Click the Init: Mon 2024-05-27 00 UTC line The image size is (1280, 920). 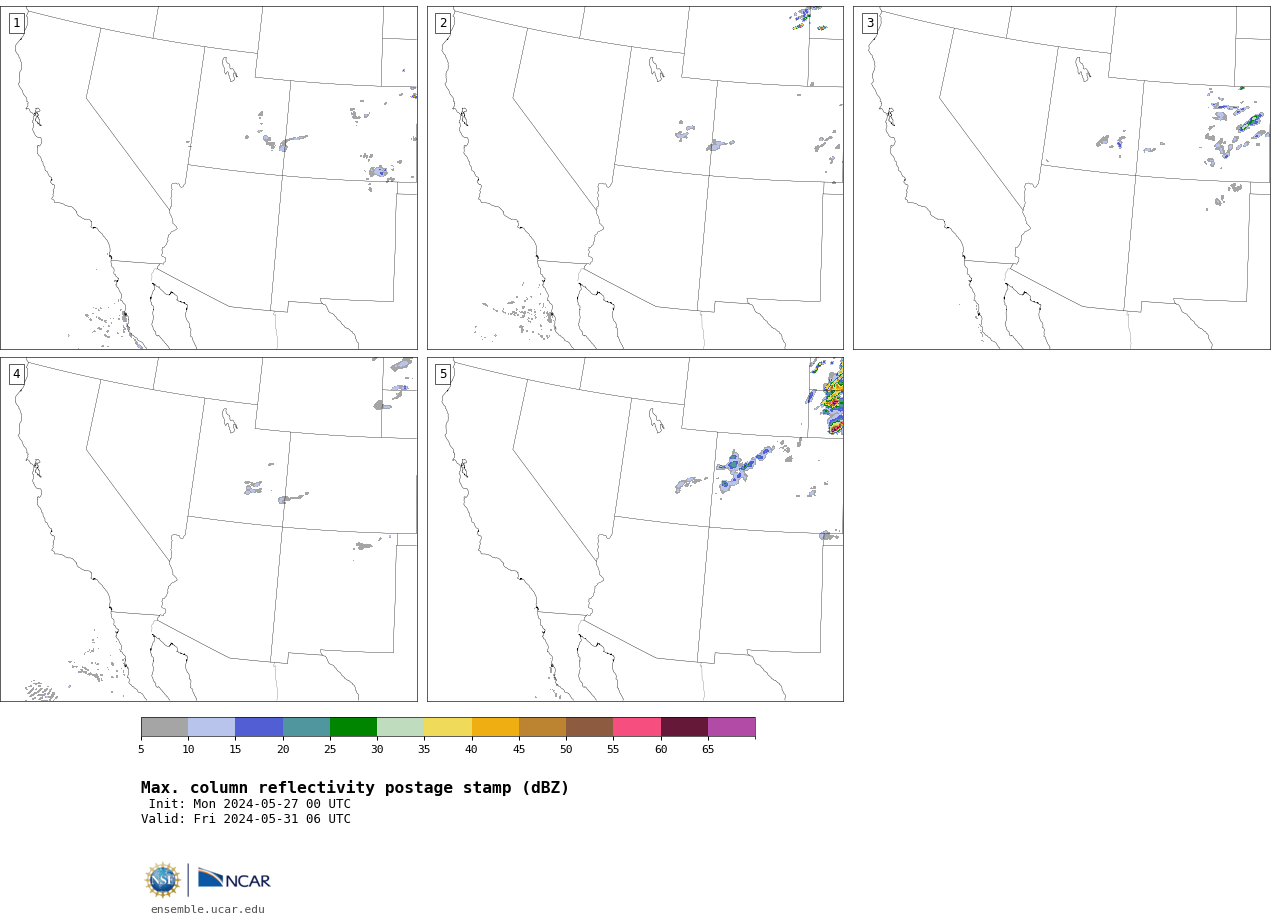(x=249, y=804)
